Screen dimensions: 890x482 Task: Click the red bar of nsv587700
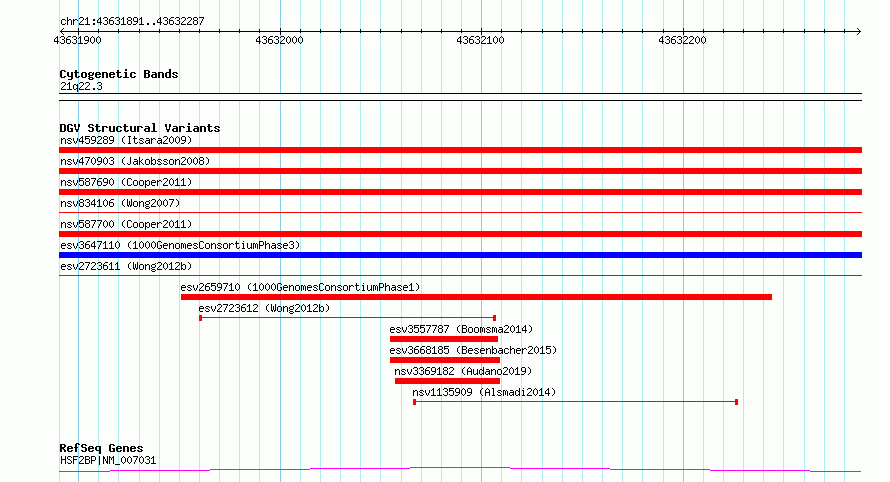460,234
